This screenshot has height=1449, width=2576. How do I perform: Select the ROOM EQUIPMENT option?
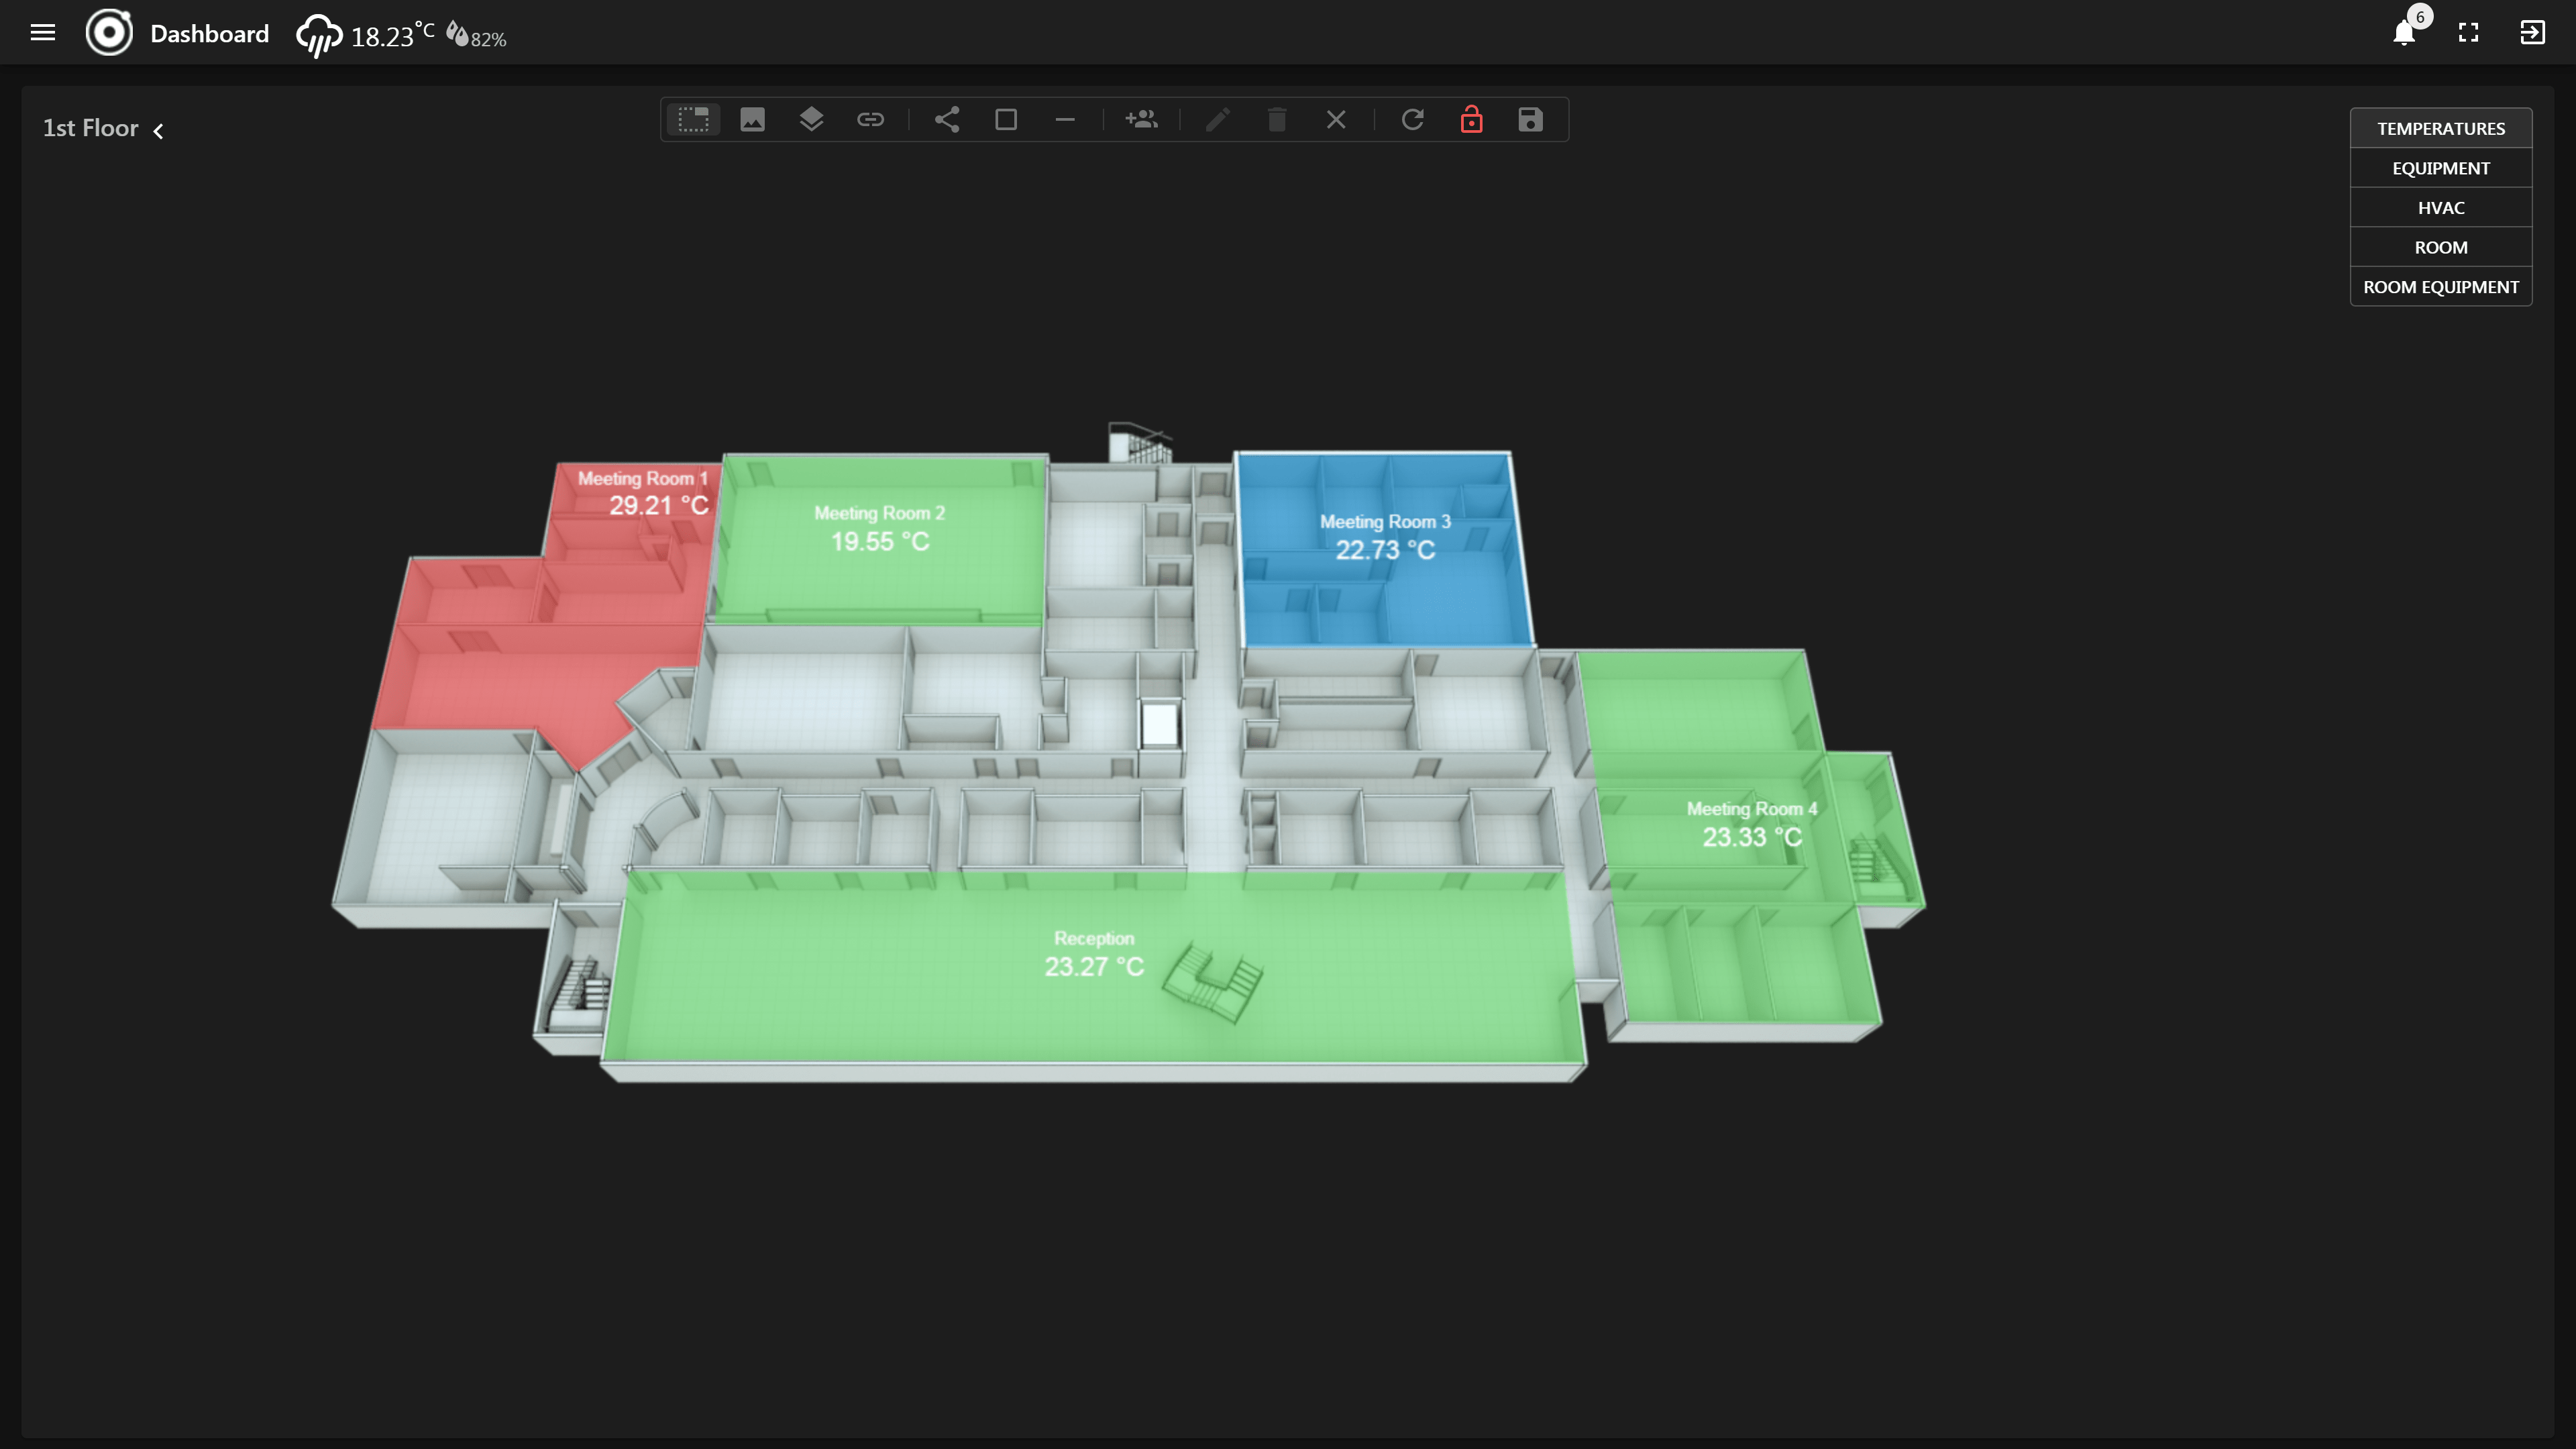(2440, 287)
